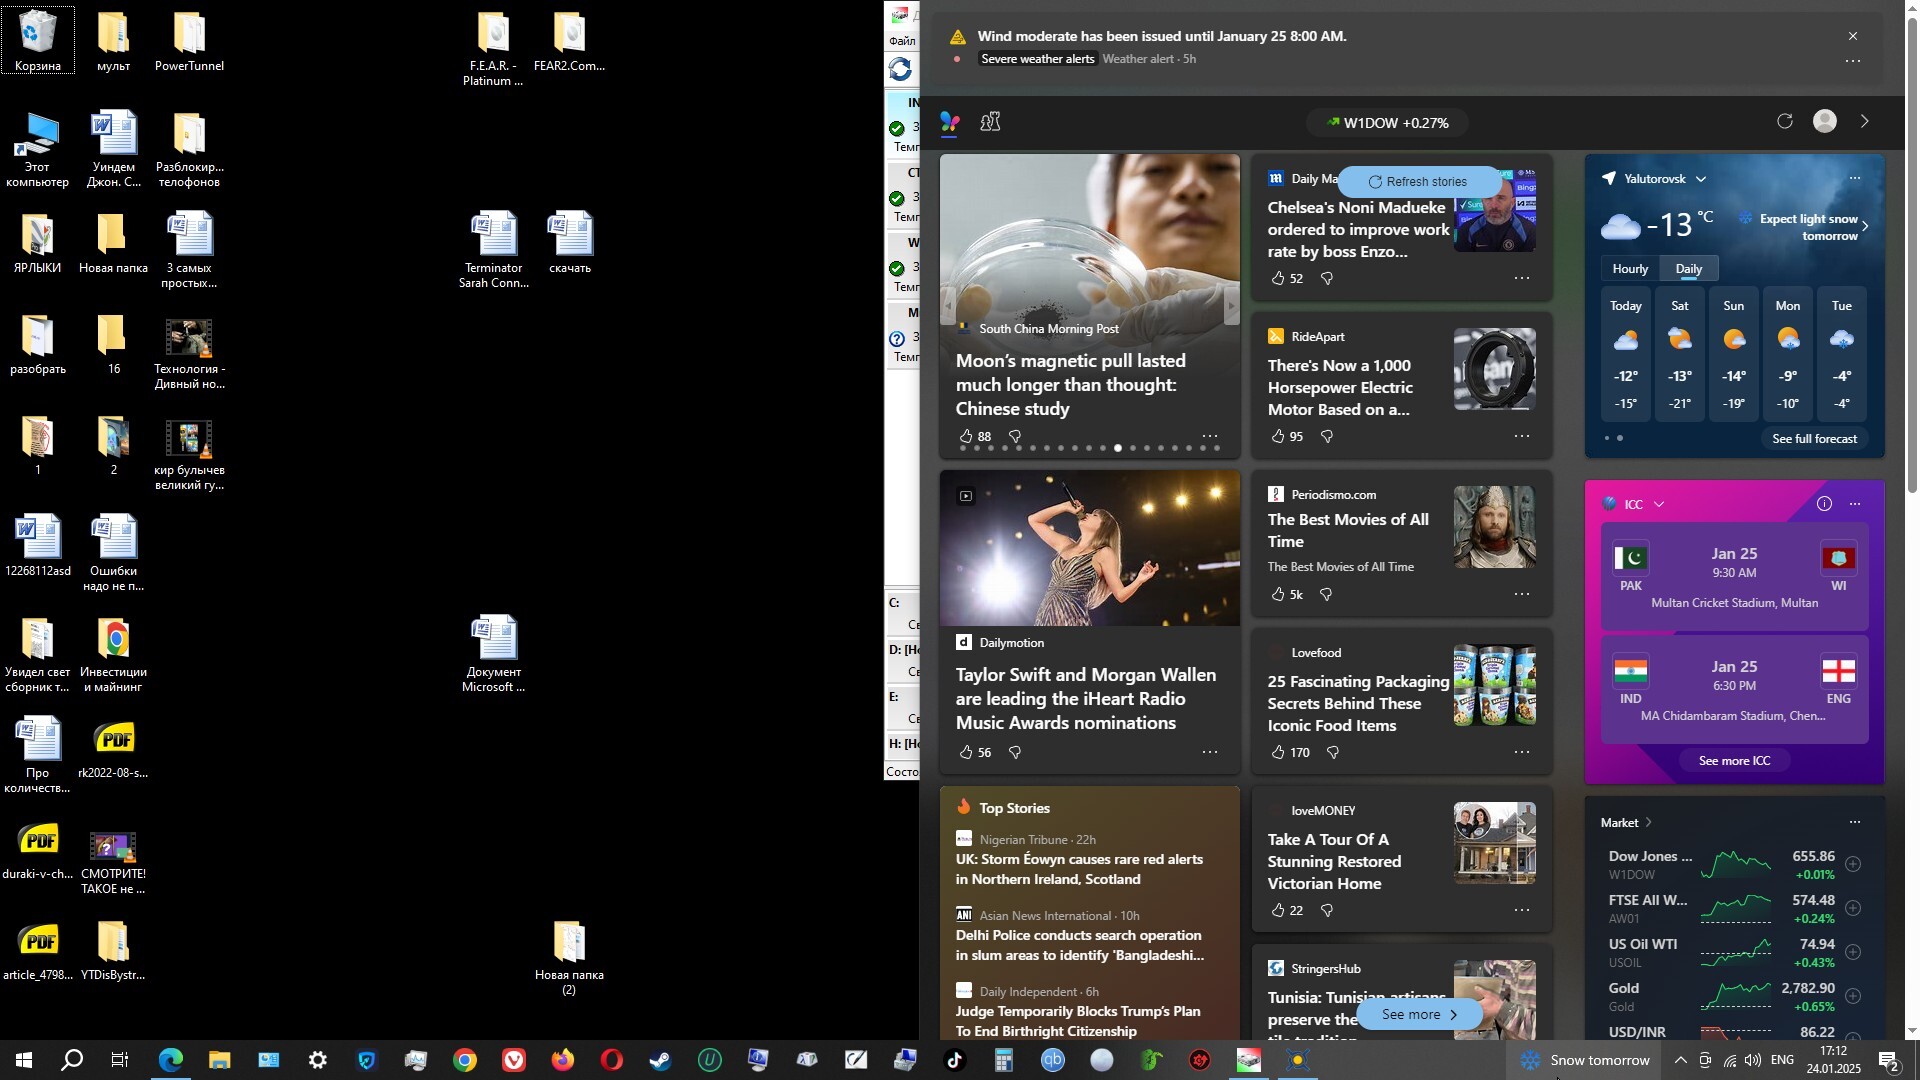The image size is (1920, 1080).
Task: Switch weather forecast to Hourly
Action: (x=1630, y=269)
